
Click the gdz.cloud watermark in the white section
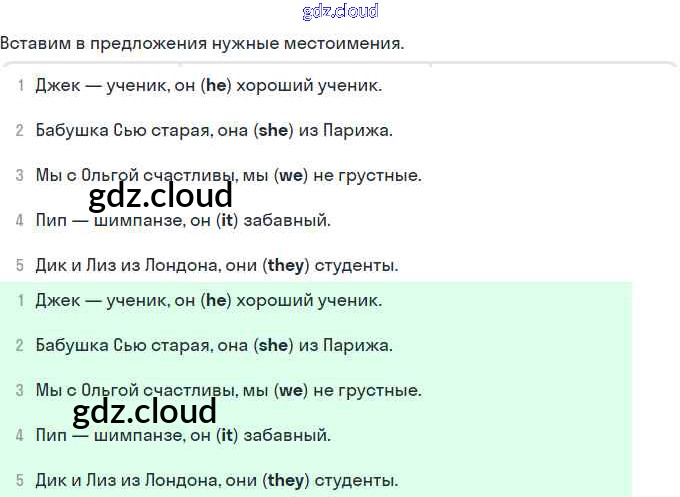coord(160,196)
